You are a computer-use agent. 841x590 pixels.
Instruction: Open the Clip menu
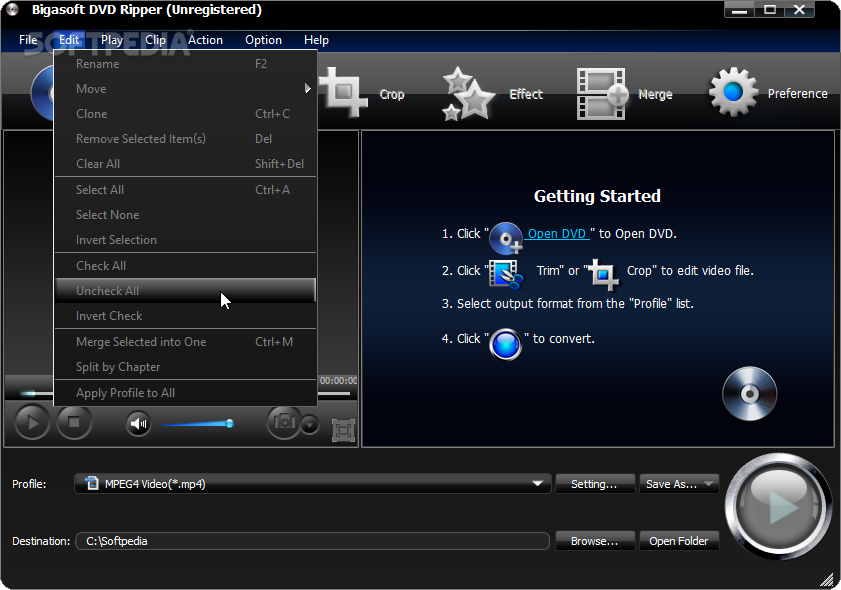(156, 40)
